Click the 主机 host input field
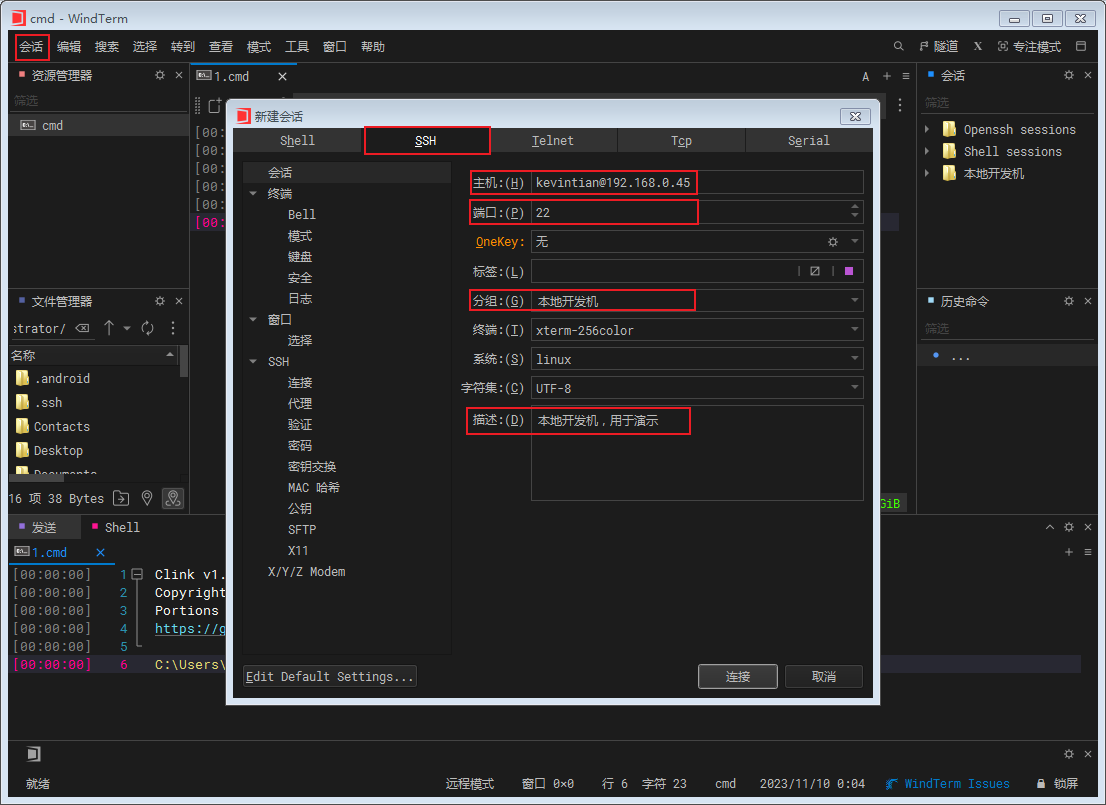The width and height of the screenshot is (1106, 805). [696, 183]
